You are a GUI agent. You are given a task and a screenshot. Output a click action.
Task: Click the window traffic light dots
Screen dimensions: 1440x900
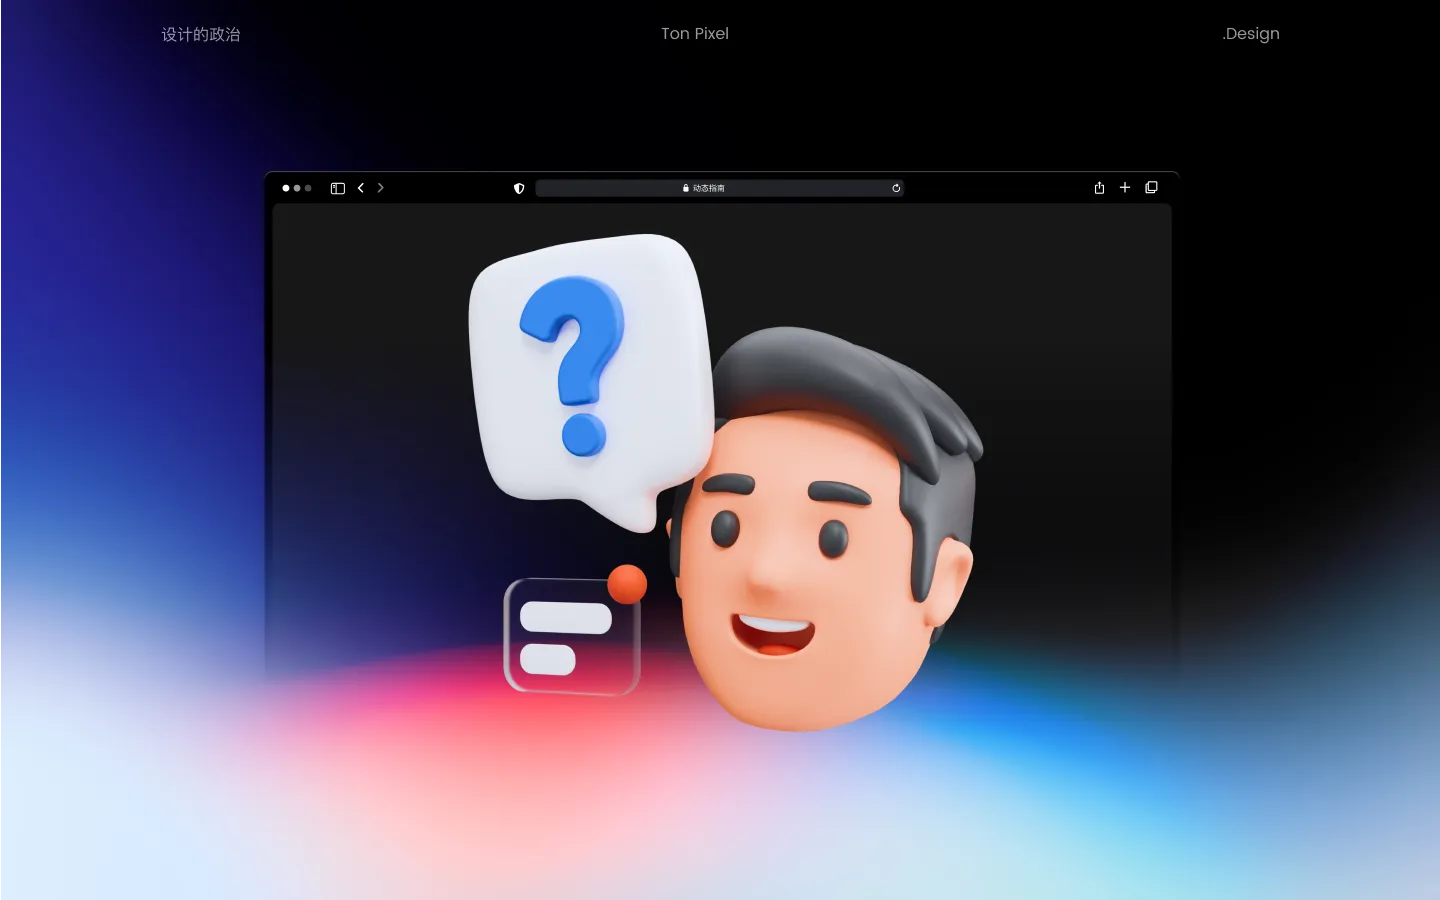[x=297, y=188]
